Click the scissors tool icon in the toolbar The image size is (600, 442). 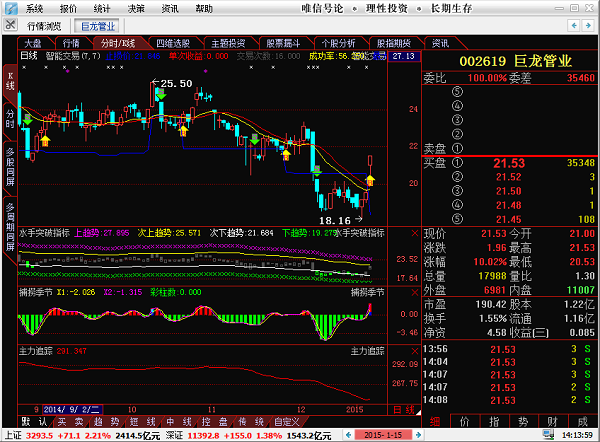[10, 25]
